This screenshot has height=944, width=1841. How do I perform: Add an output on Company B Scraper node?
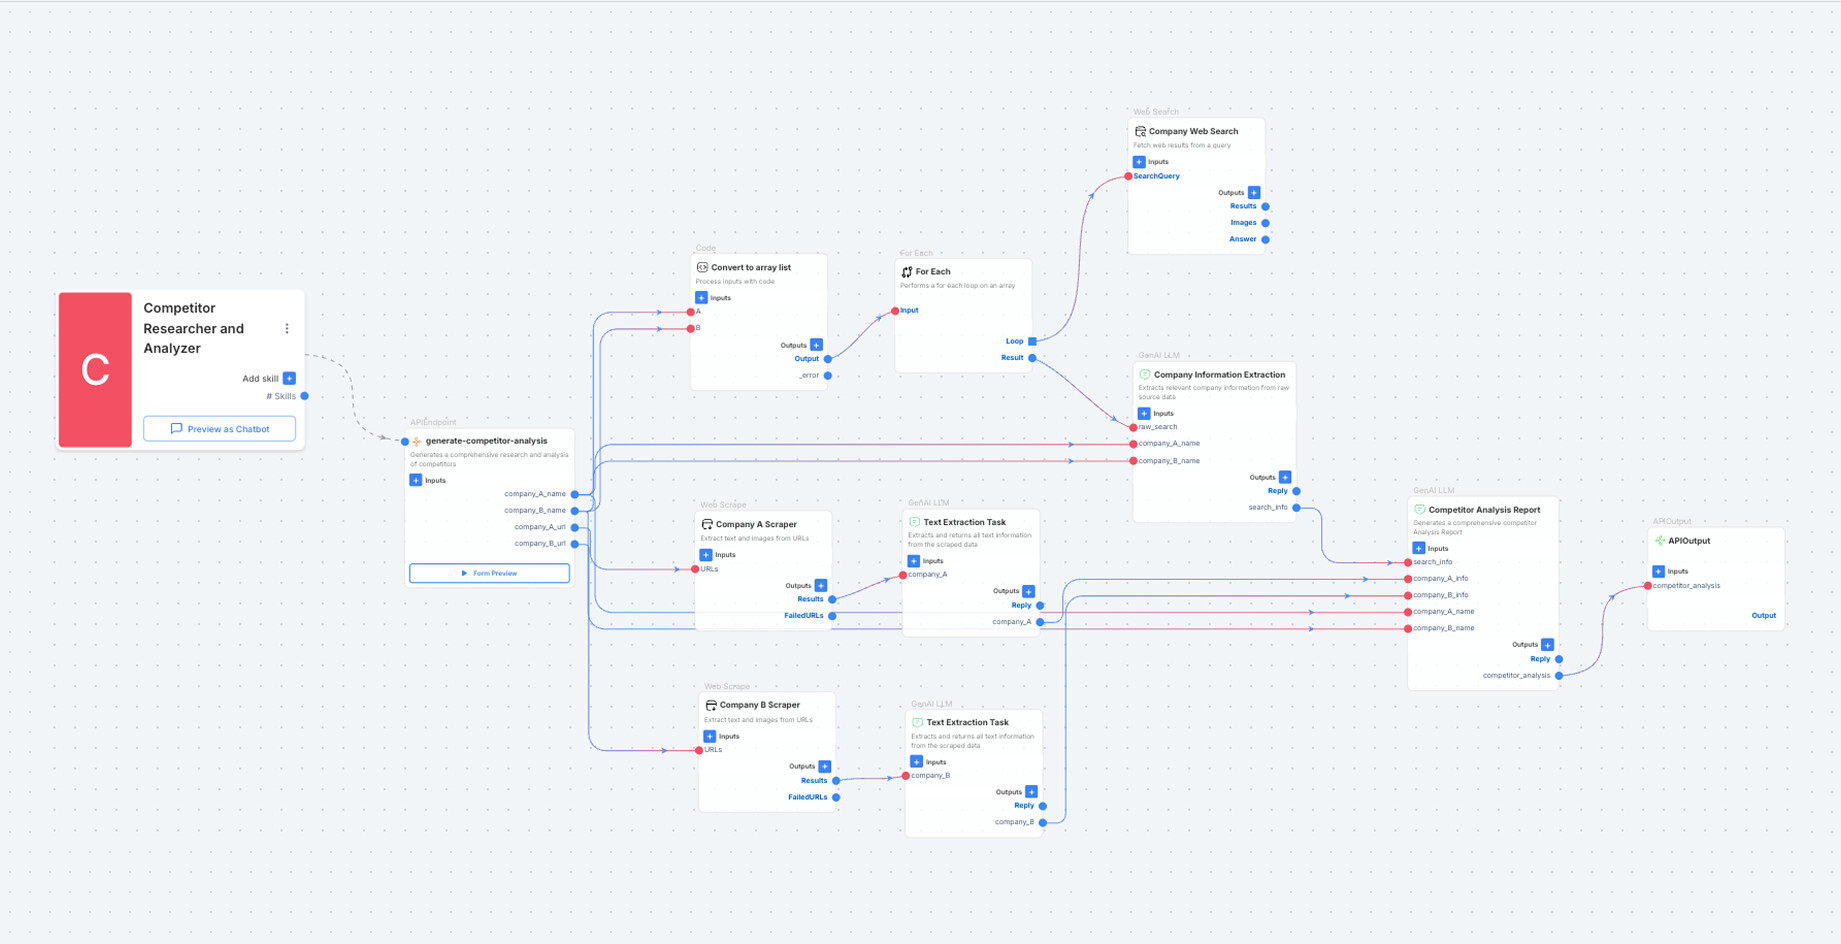click(x=825, y=766)
